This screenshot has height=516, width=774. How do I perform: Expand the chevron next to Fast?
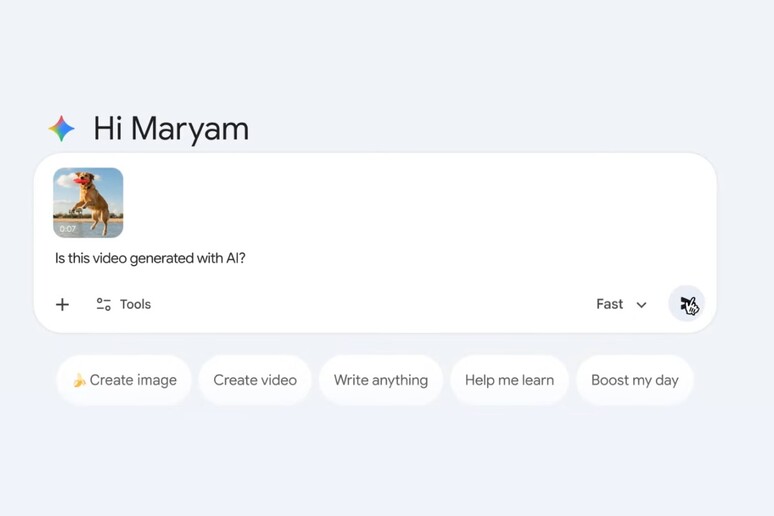[x=641, y=305]
